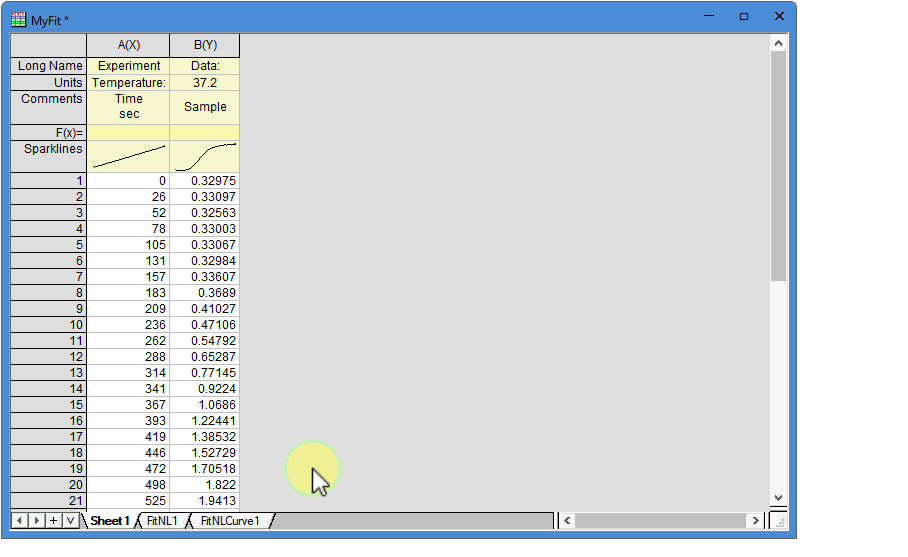This screenshot has width=908, height=557.
Task: Select the Sheet 1 tab
Action: (x=109, y=521)
